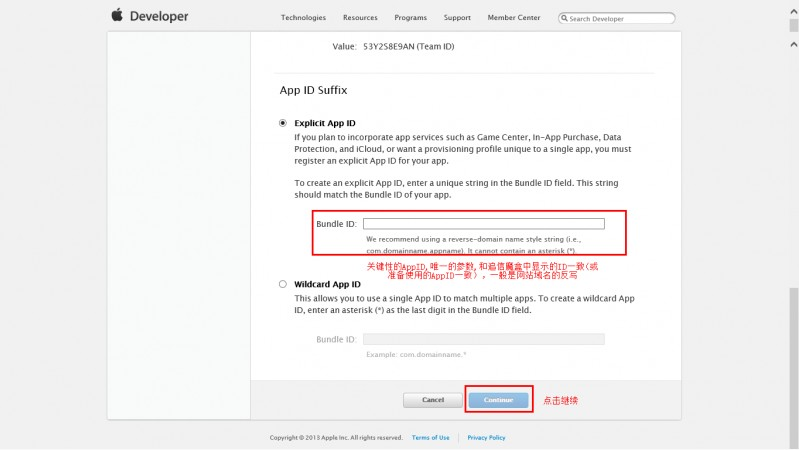Click the Explicit Bundle ID input field
Image resolution: width=799 pixels, height=450 pixels.
484,224
